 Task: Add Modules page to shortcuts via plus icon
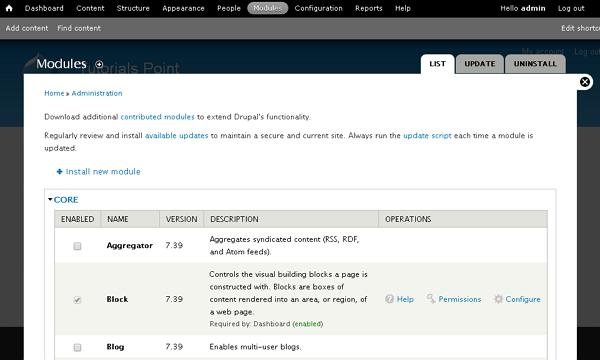[99, 64]
